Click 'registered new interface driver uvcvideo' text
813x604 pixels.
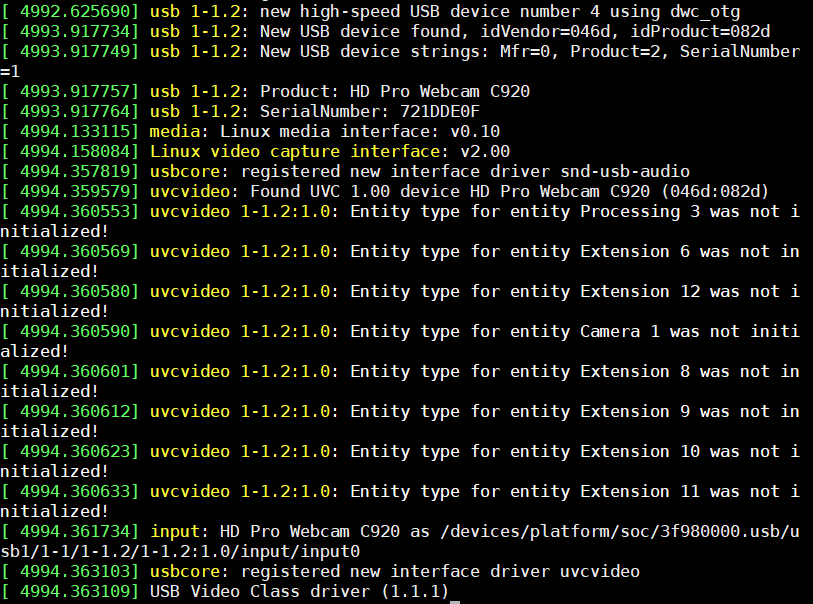tap(440, 571)
